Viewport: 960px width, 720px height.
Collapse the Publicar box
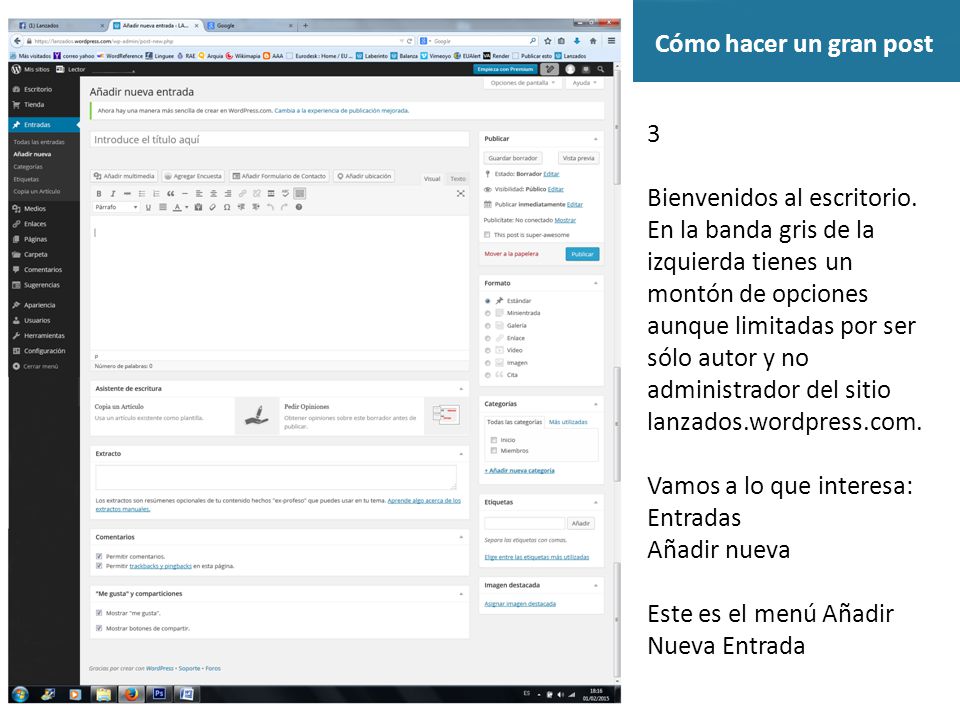(x=596, y=139)
